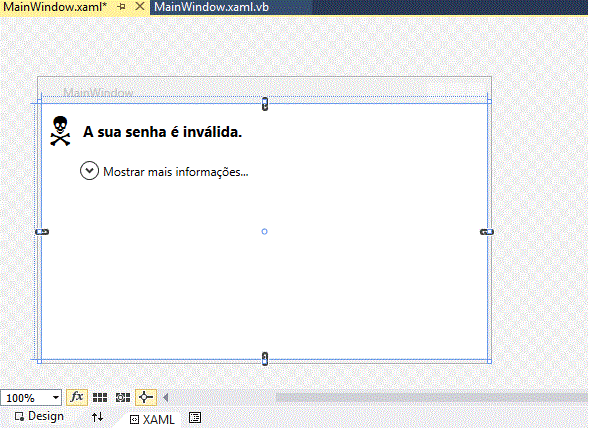Click the right margin anchor link icon
Viewport: 592px width, 430px height.
[x=487, y=232]
